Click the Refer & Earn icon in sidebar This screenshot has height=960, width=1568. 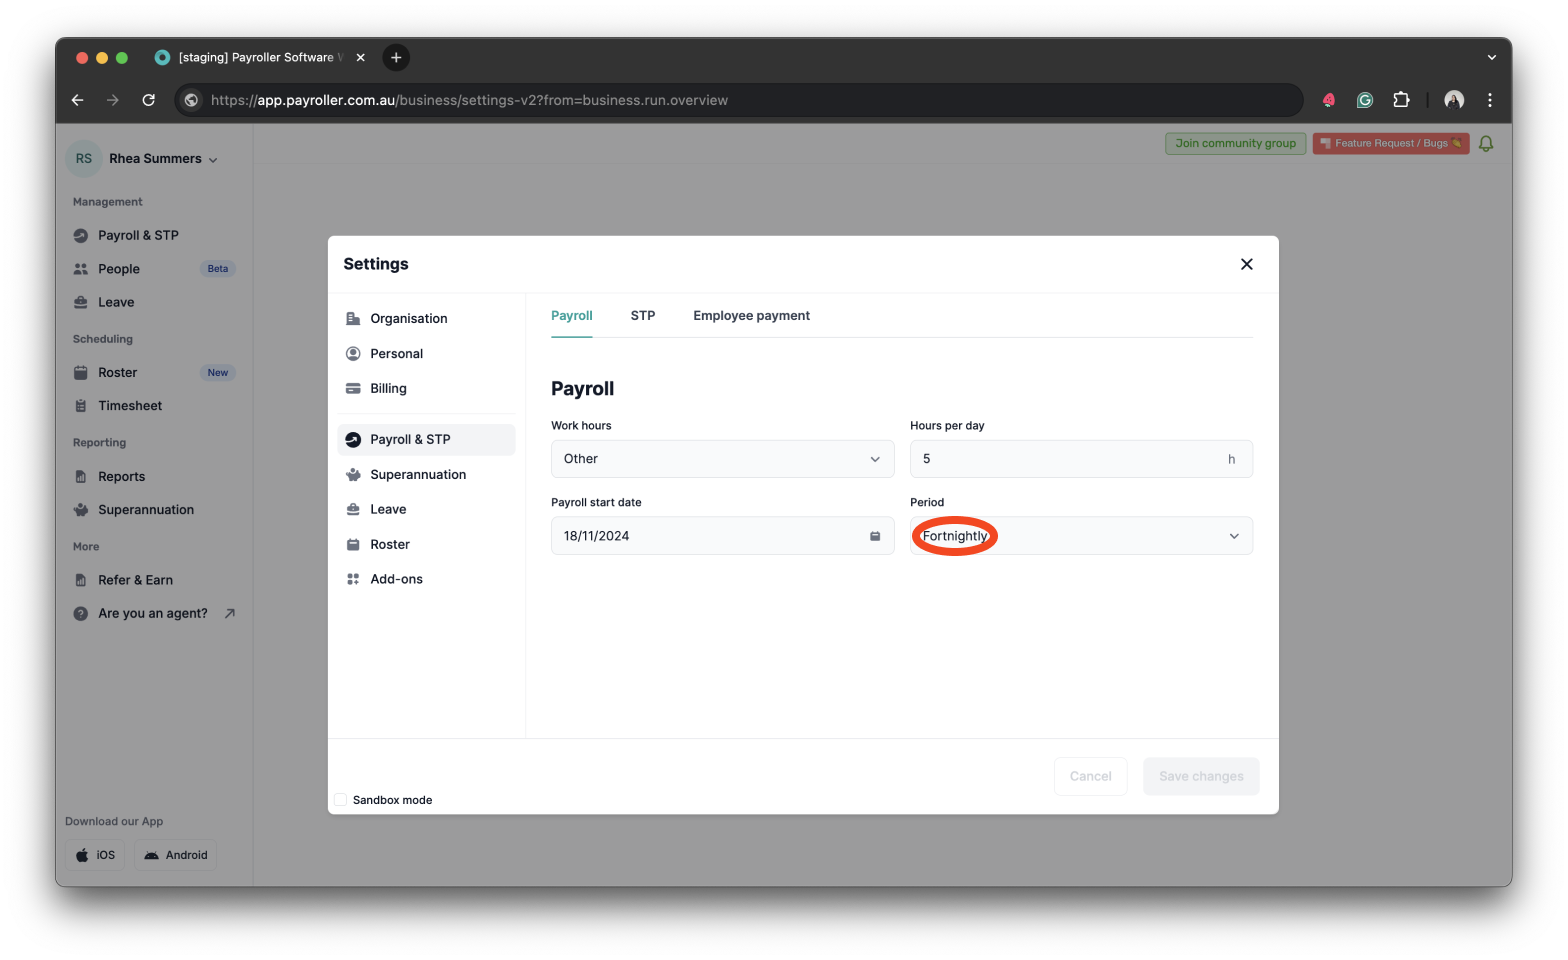pyautogui.click(x=81, y=581)
